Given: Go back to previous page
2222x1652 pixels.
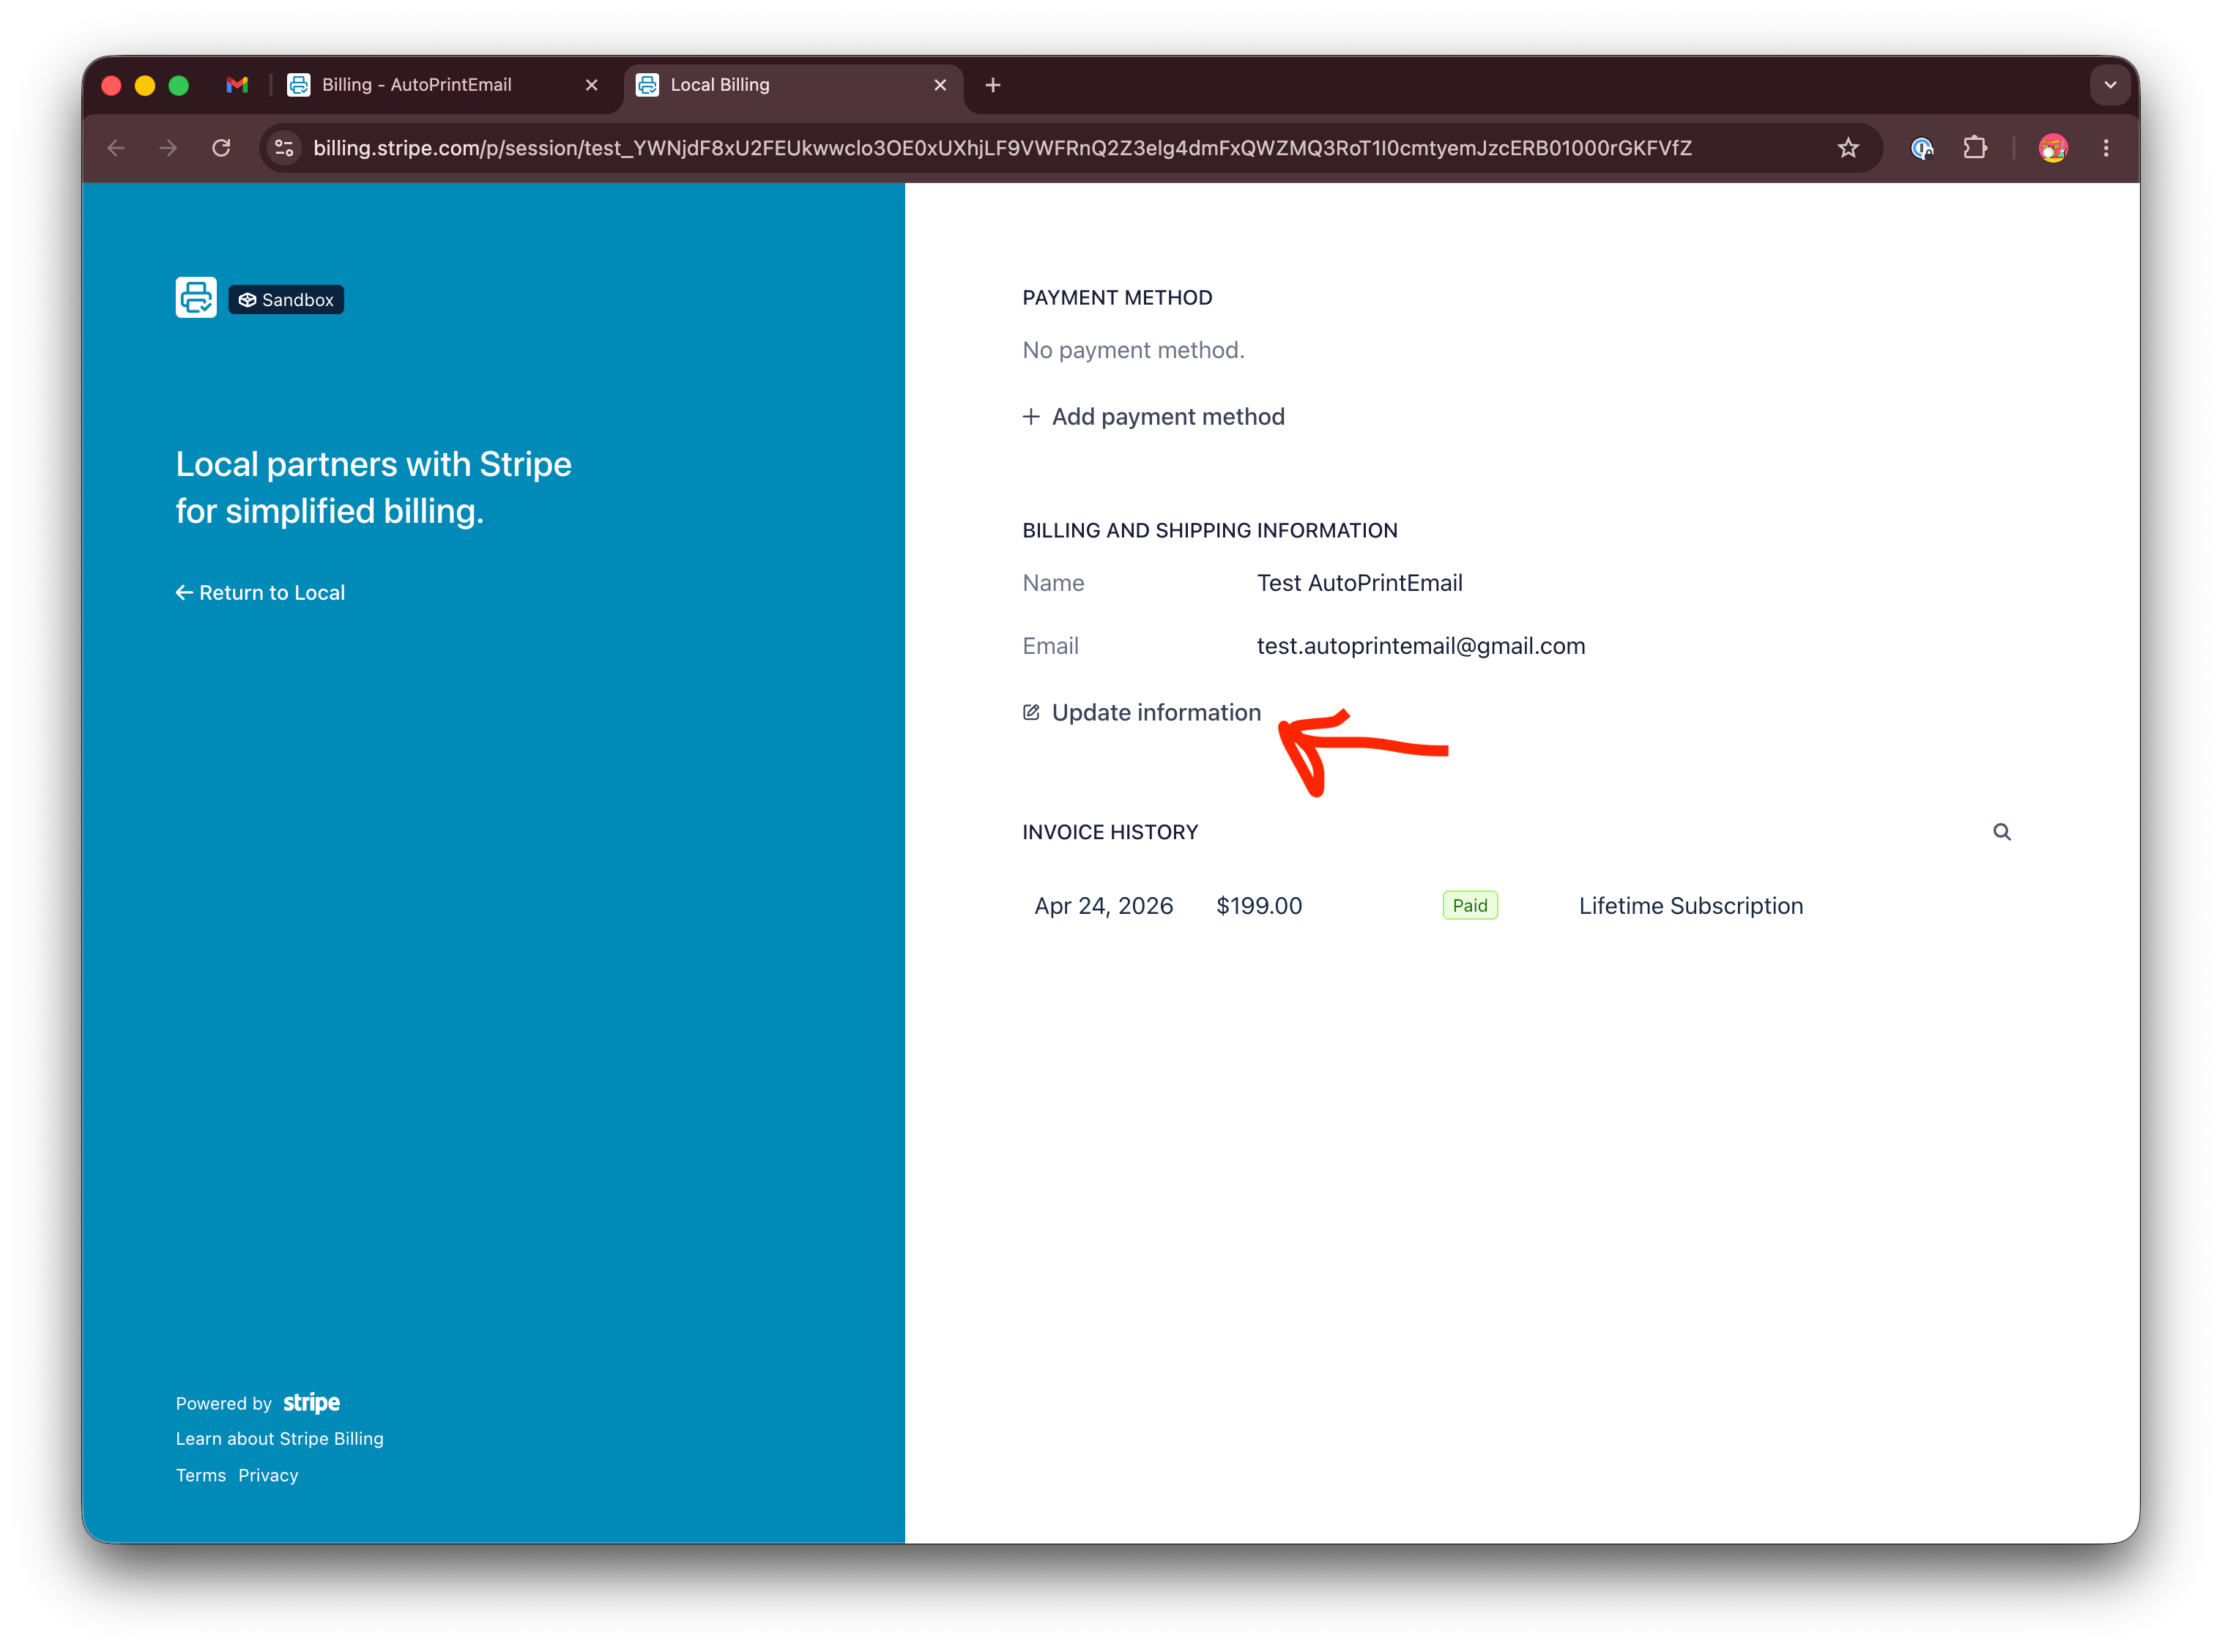Looking at the screenshot, I should 116,148.
